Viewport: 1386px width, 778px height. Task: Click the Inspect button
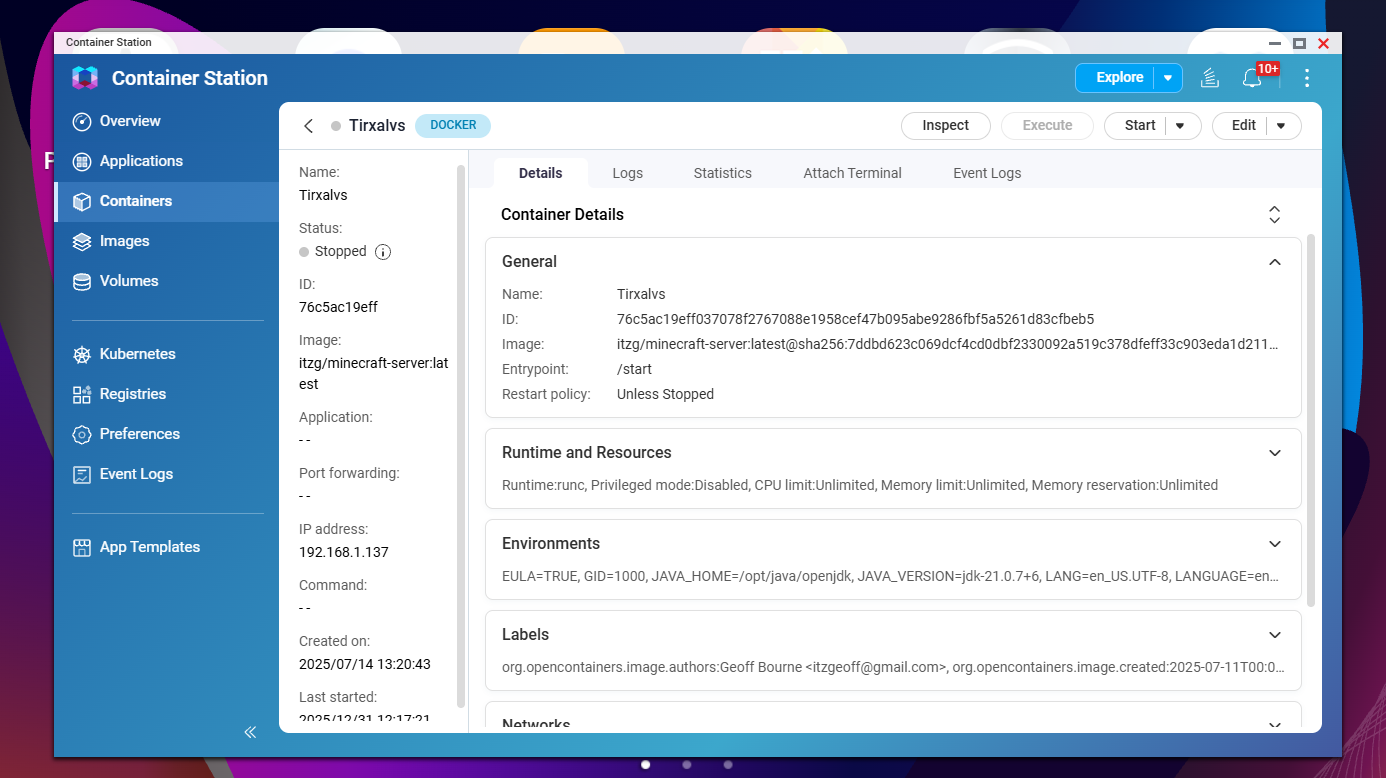(945, 126)
